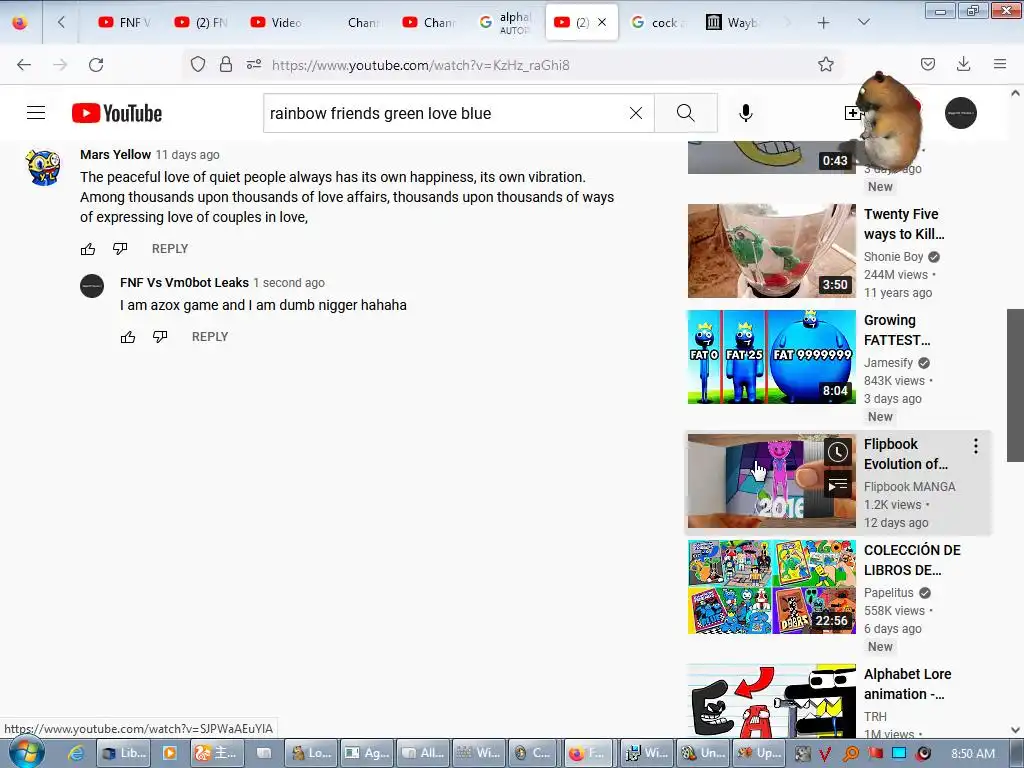1024x768 pixels.
Task: Reply to the FNF Vs Vm0bot Leaks comment
Action: [x=210, y=337]
